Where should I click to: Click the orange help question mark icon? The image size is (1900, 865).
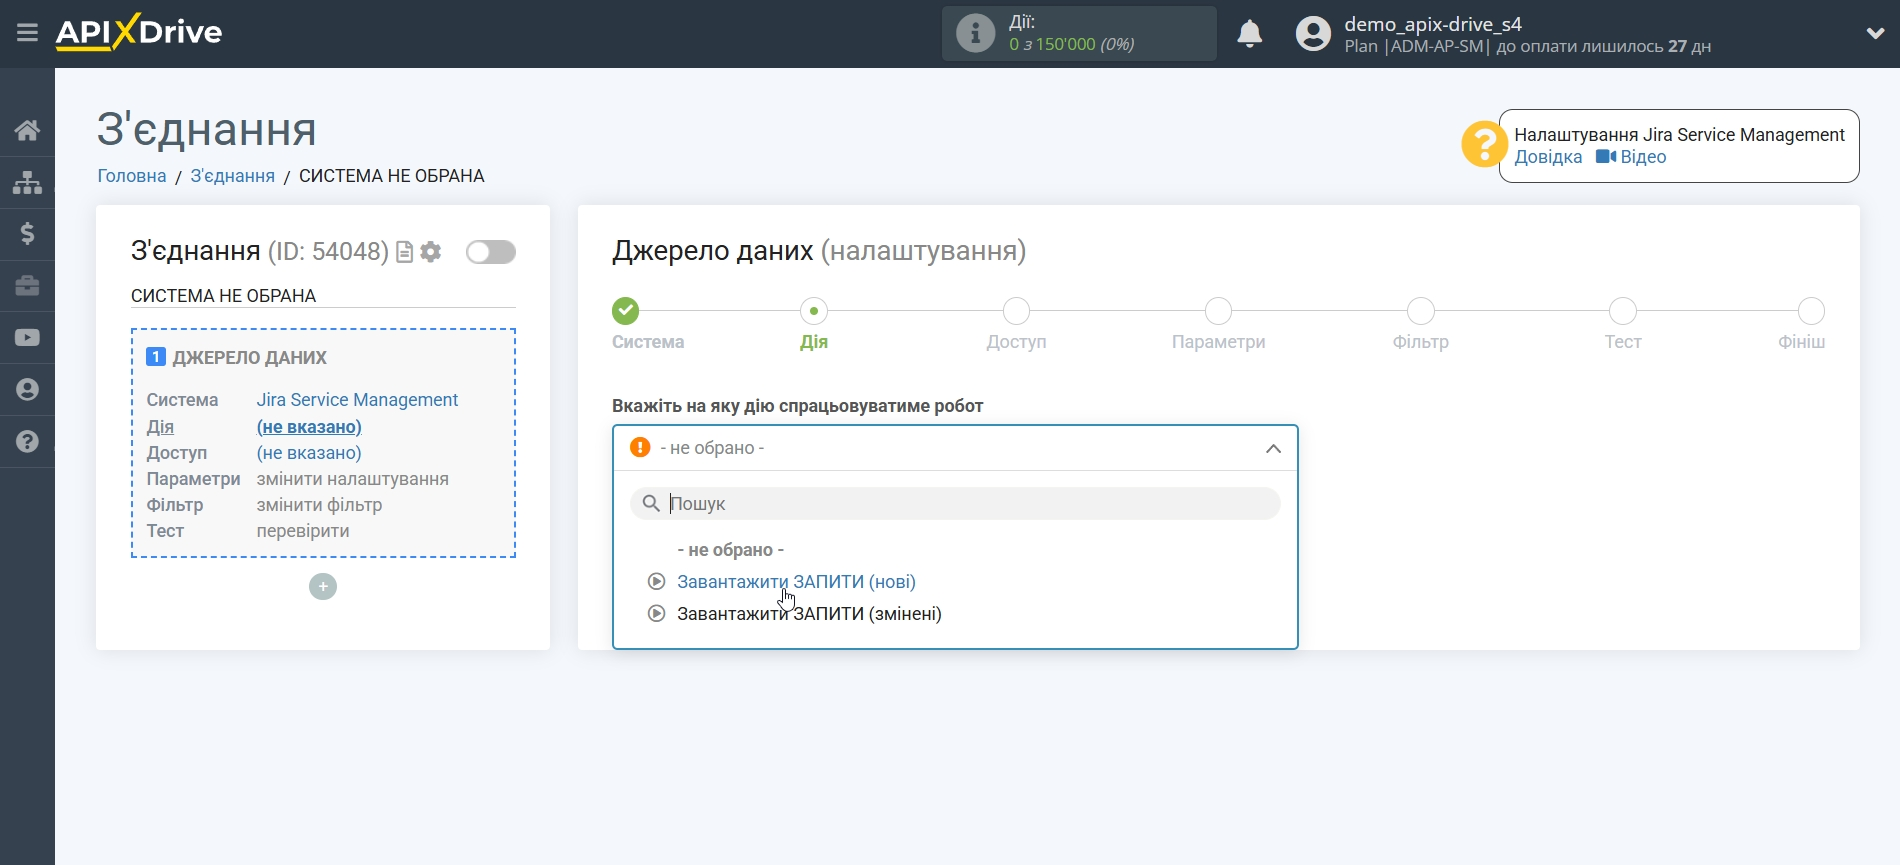1484,145
